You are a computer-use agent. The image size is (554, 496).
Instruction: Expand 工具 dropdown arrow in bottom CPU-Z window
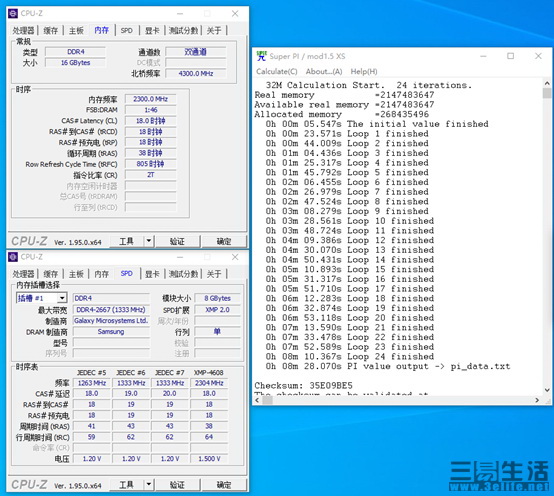(149, 485)
